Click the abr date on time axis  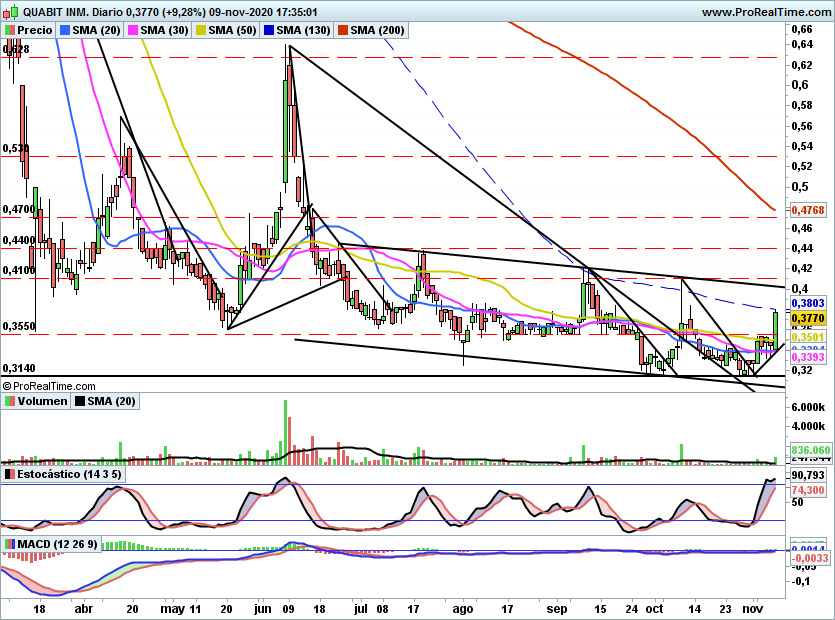click(x=84, y=609)
